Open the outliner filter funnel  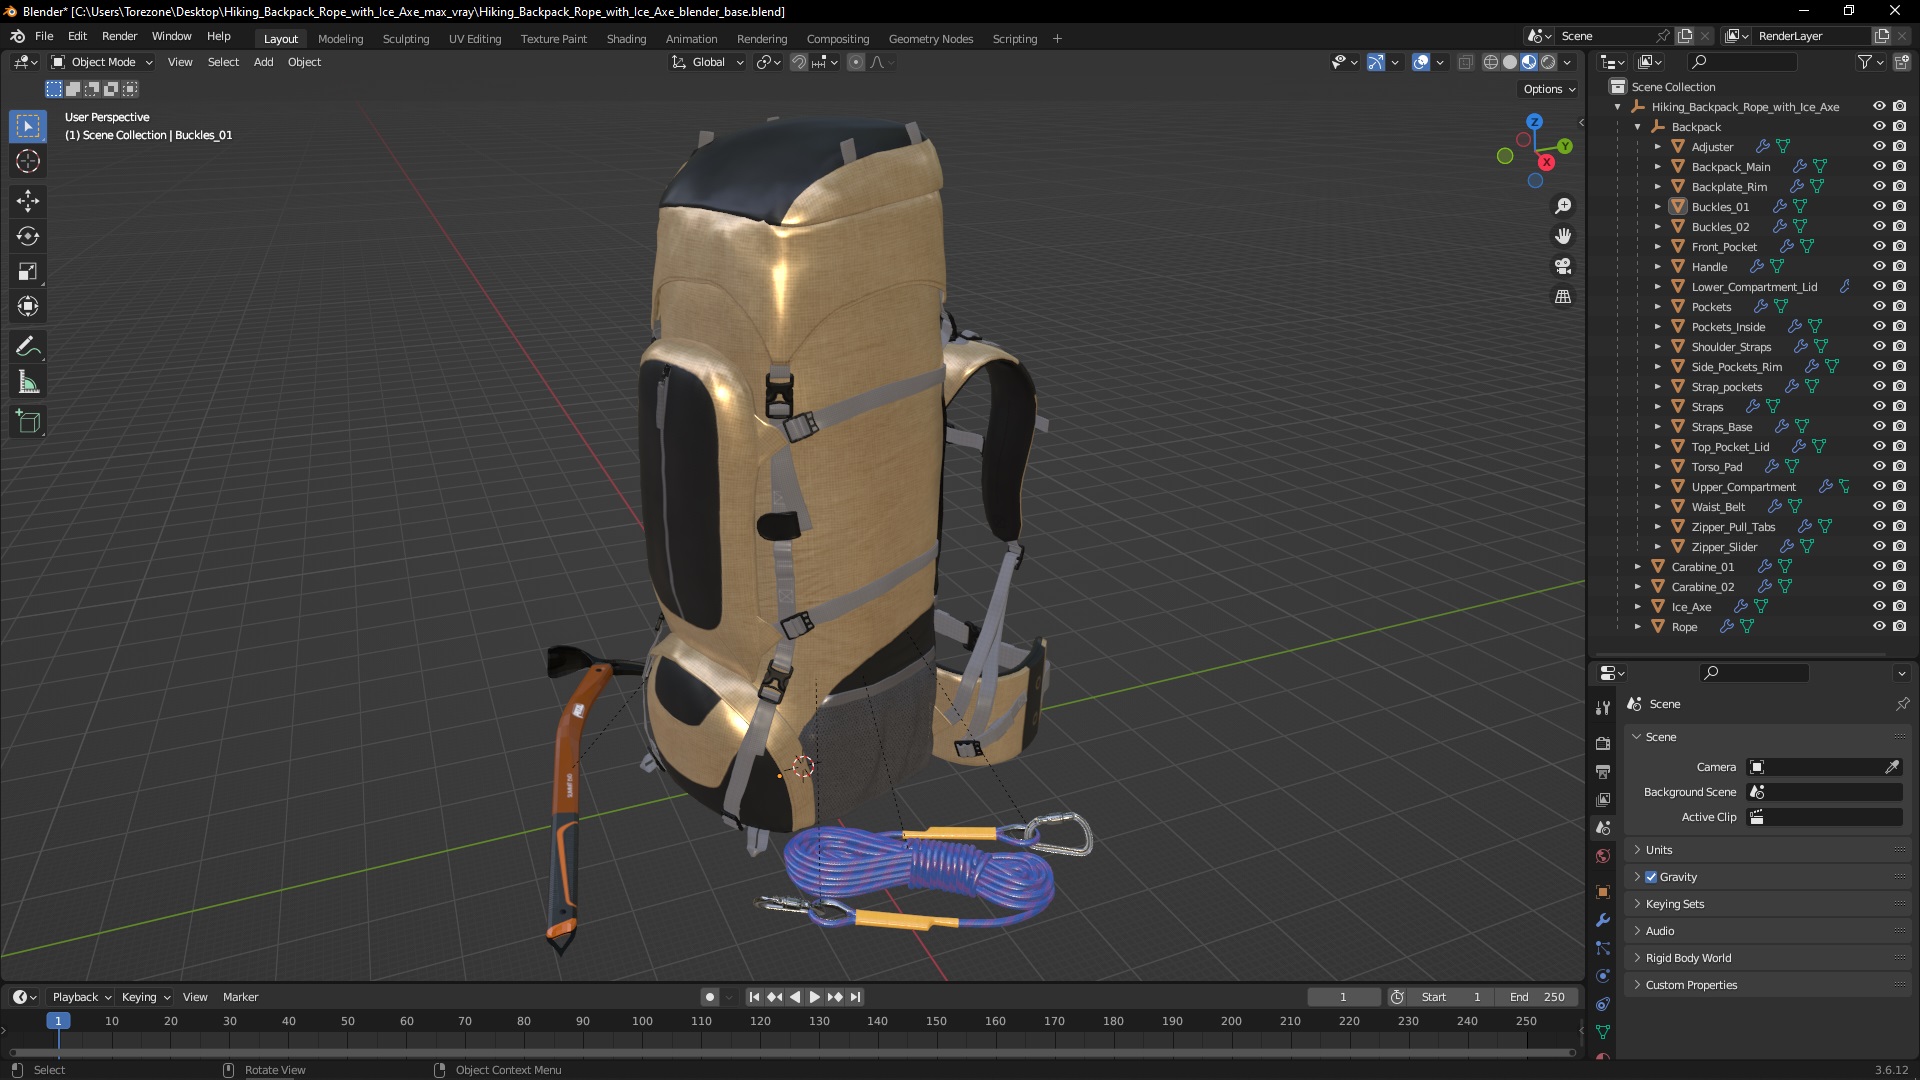tap(1865, 62)
